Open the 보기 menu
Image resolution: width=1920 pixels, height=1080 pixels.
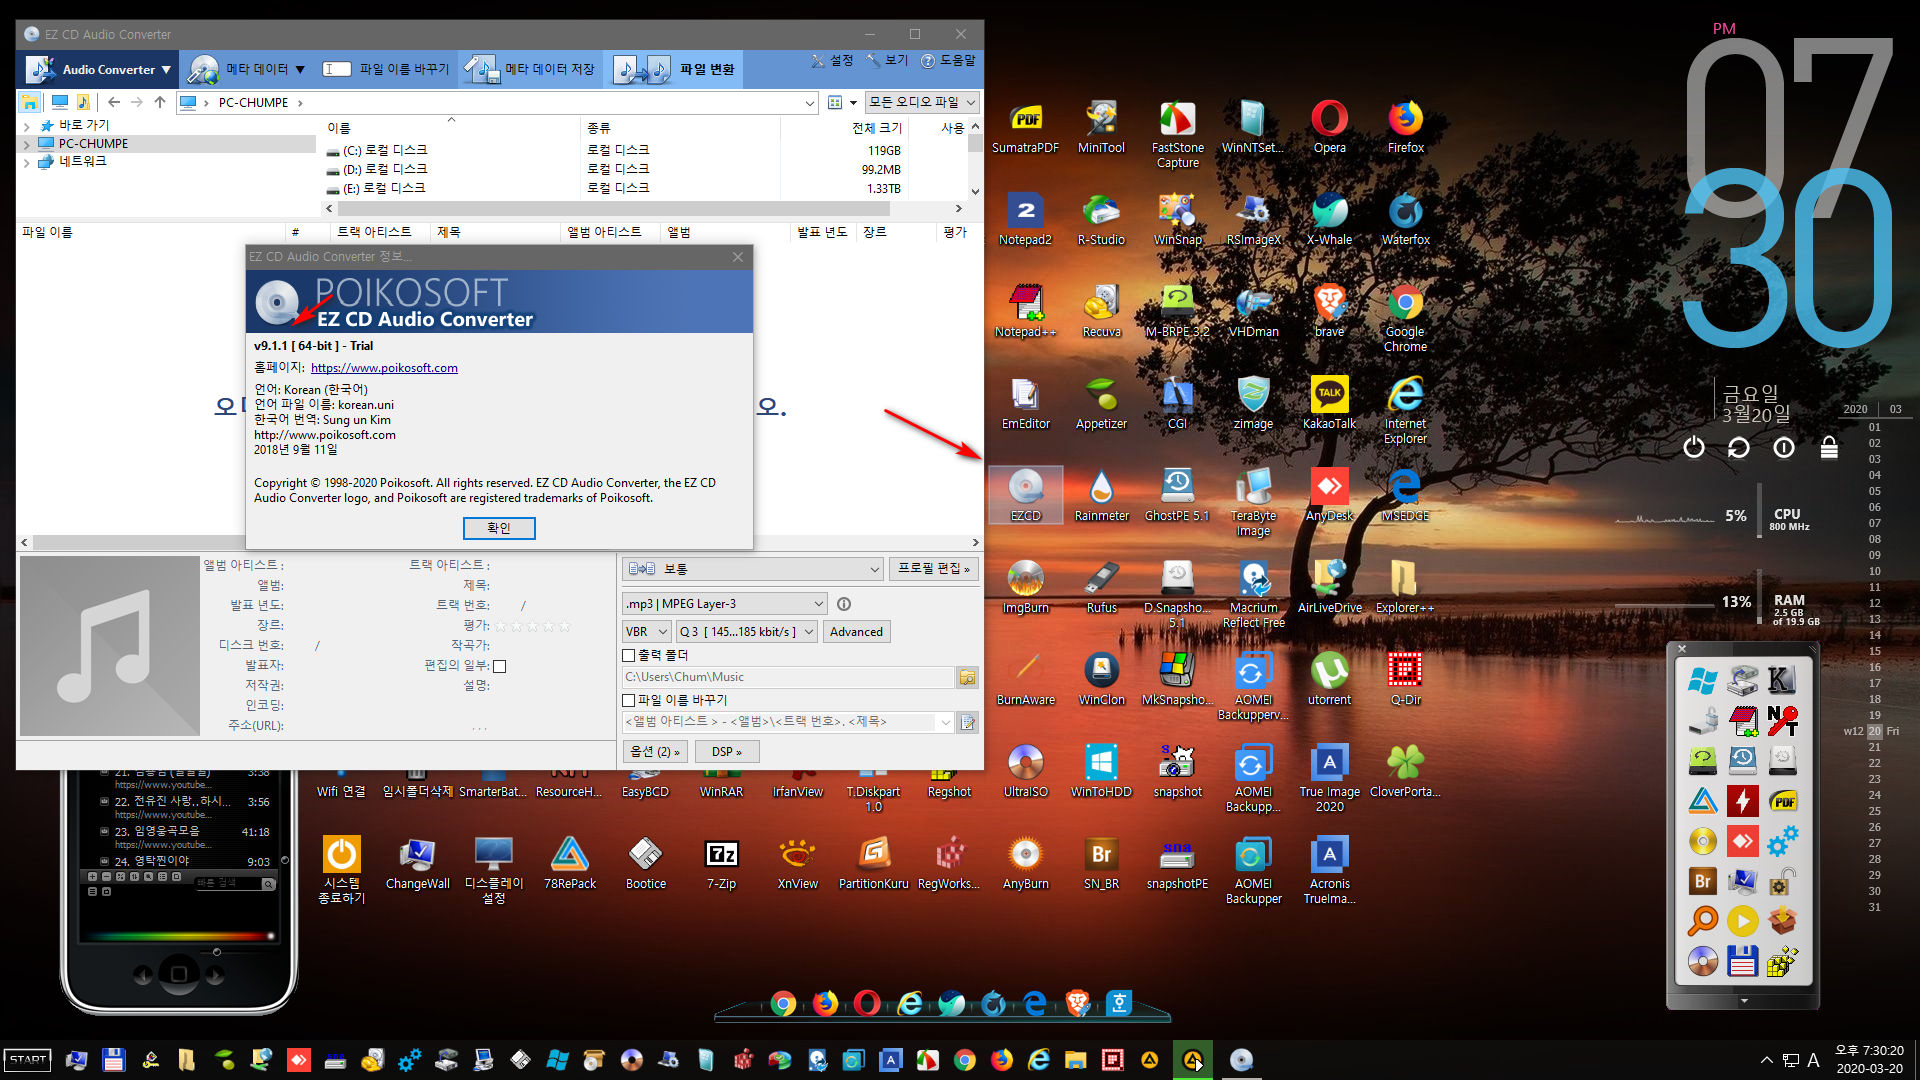[x=888, y=61]
